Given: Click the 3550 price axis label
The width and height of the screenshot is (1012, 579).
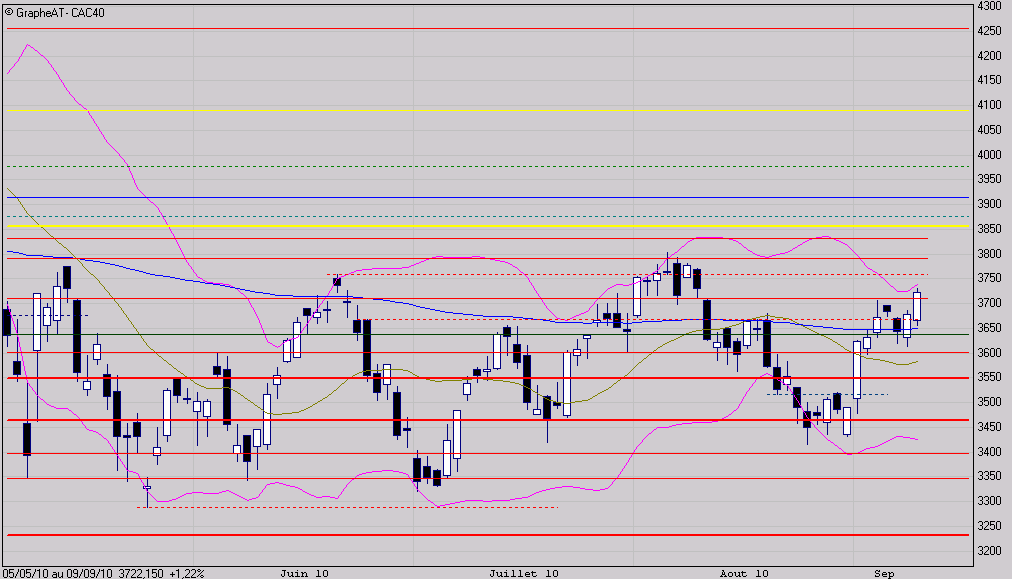Looking at the screenshot, I should point(989,377).
